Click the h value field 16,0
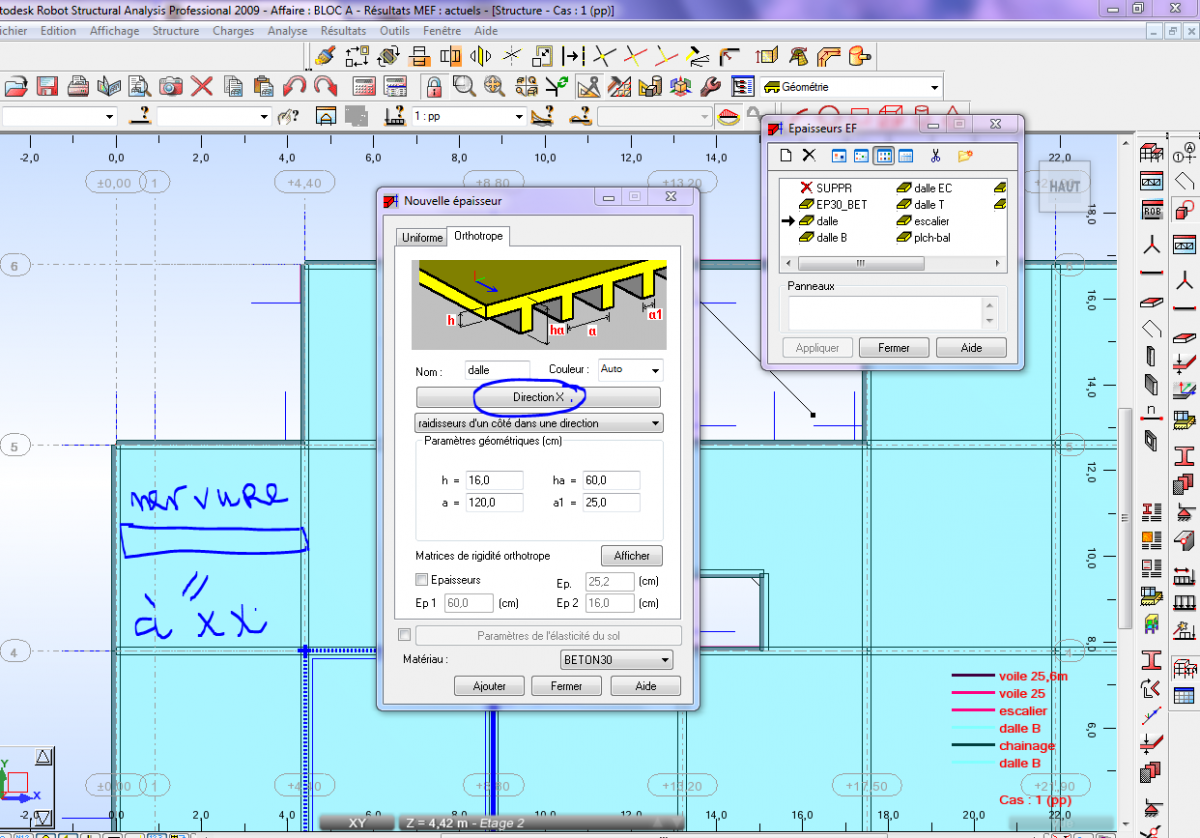The image size is (1200, 838). [x=493, y=481]
